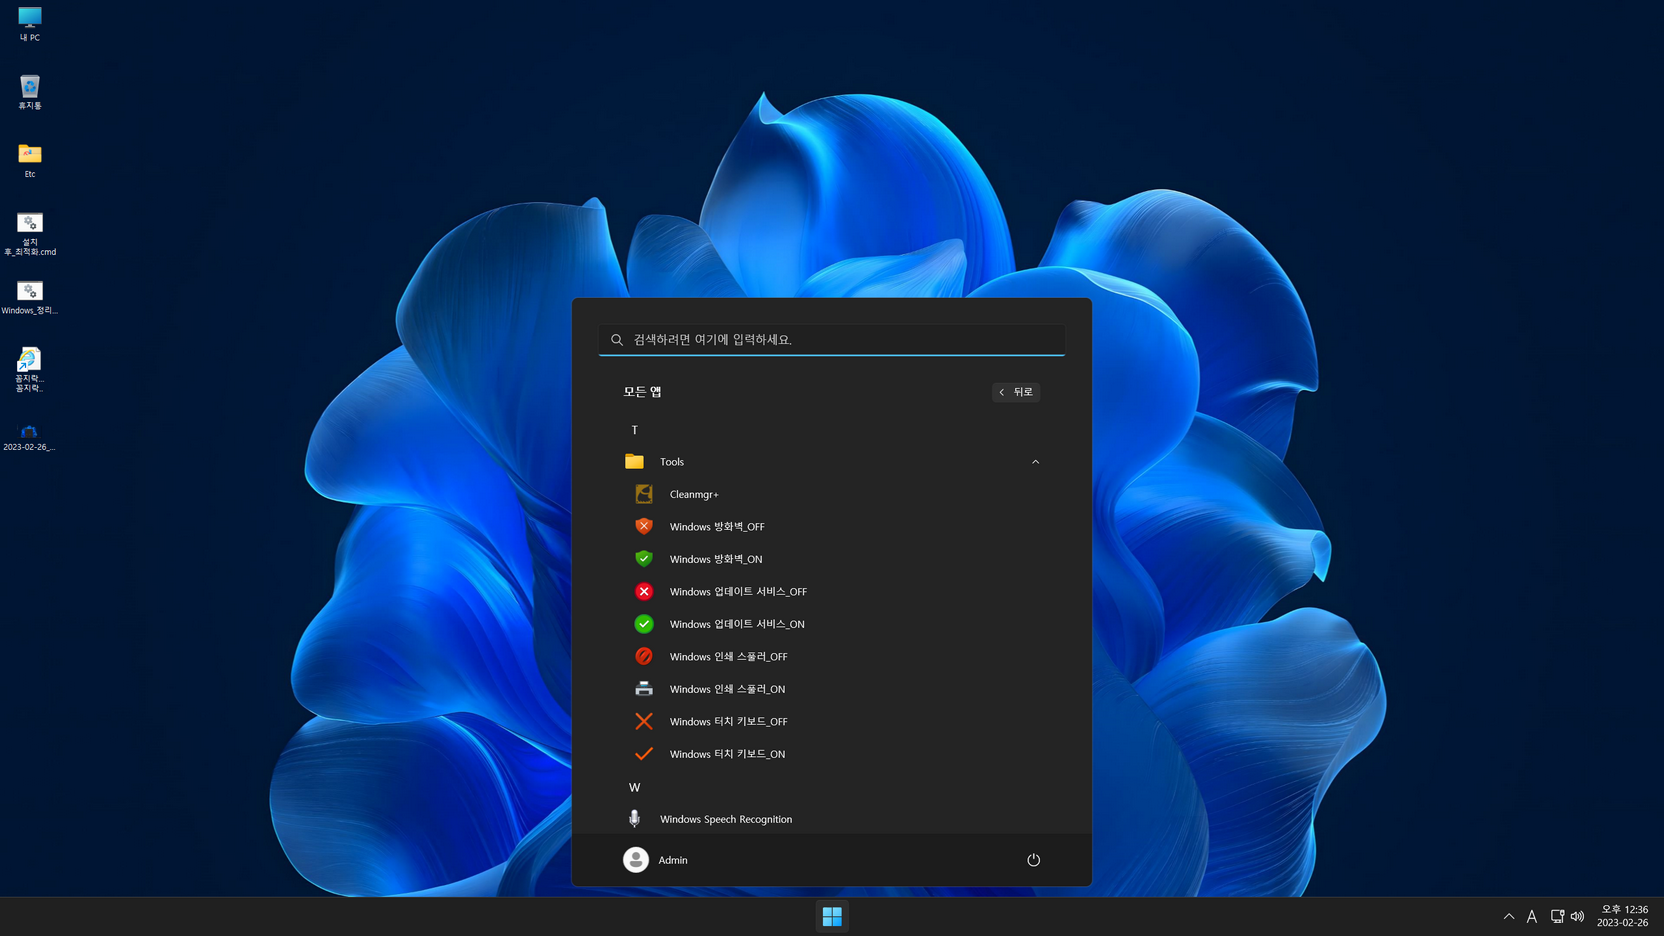Click the Tools folder icon in the app list
The width and height of the screenshot is (1664, 936).
(x=634, y=461)
